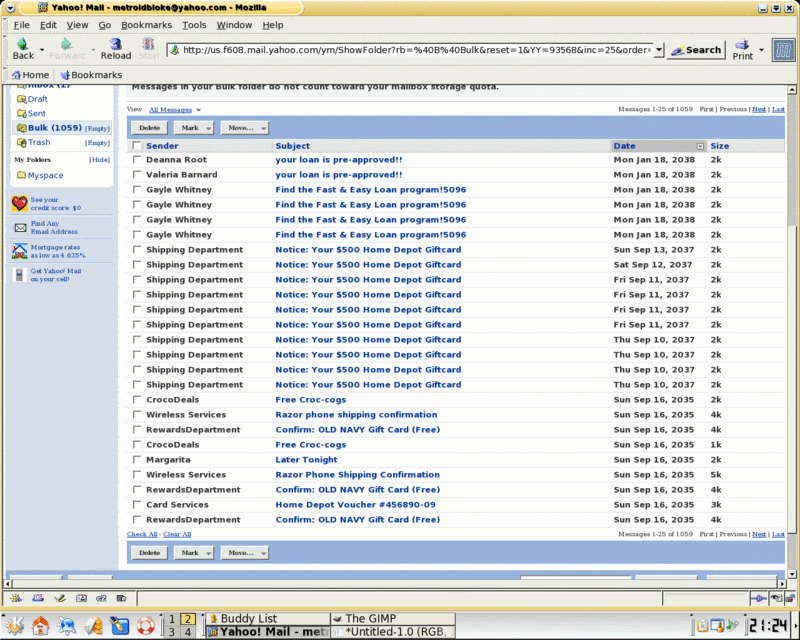Open the View menu
The height and width of the screenshot is (640, 800).
tap(77, 25)
